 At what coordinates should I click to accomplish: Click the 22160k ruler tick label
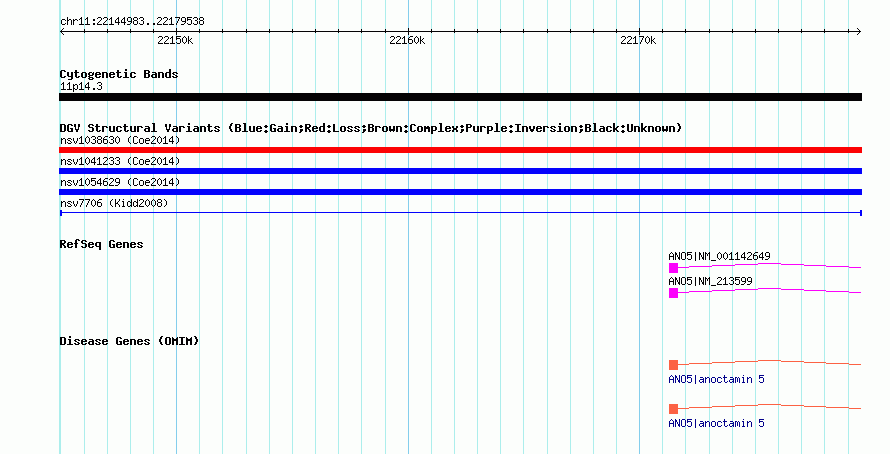coord(407,40)
